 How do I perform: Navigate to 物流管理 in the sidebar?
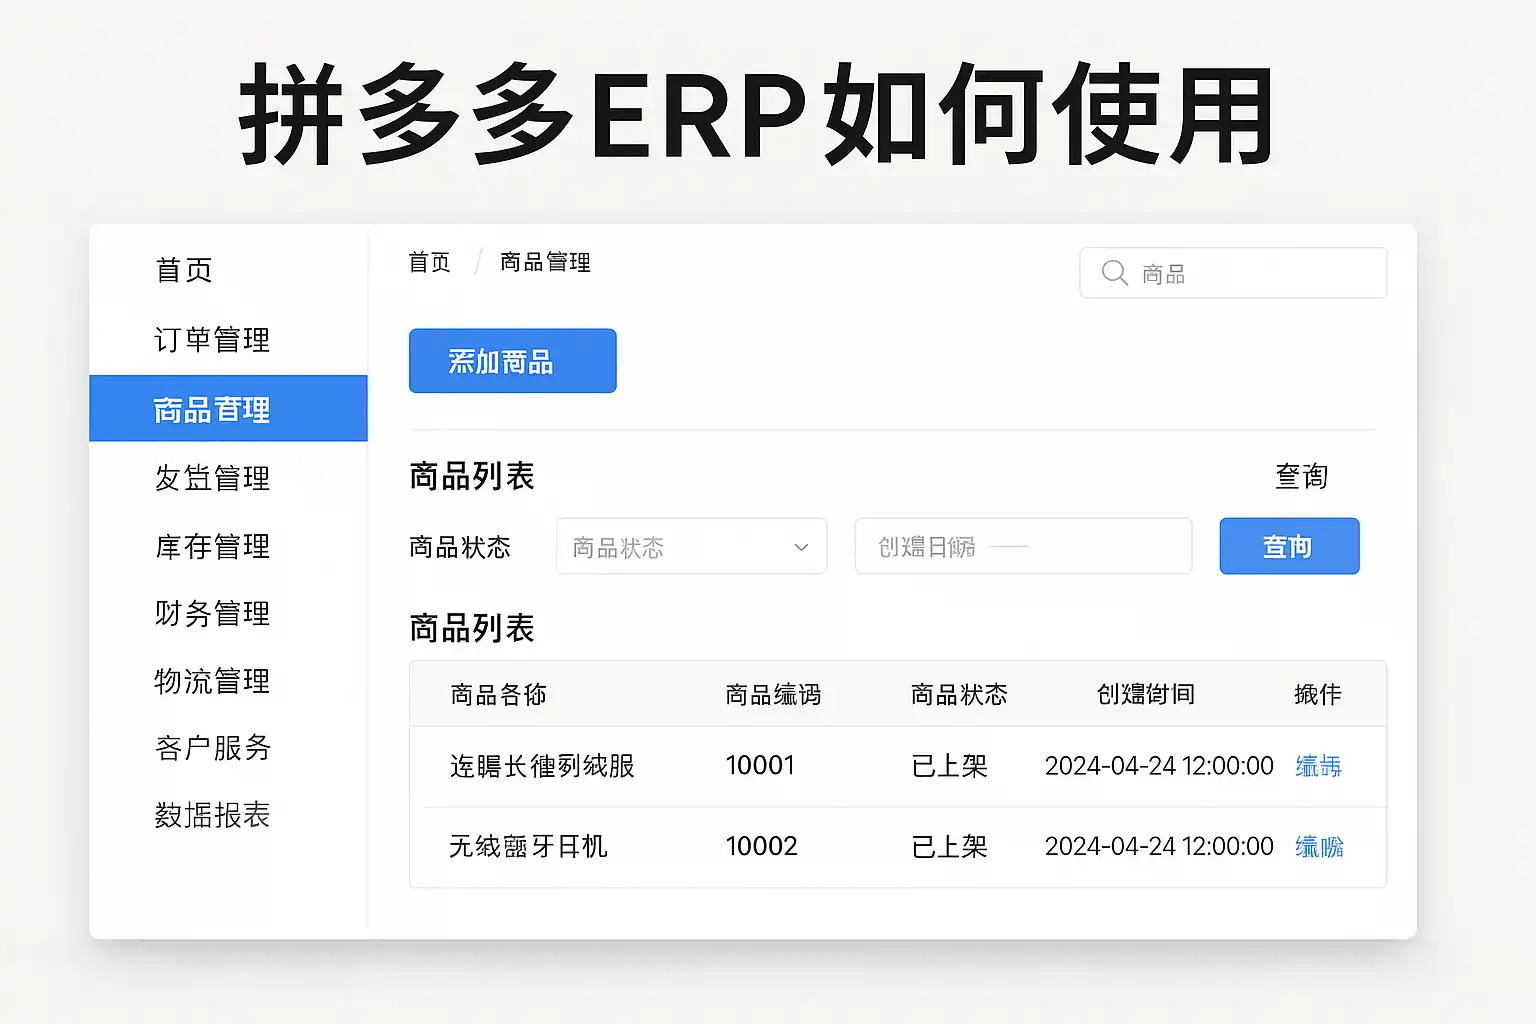(212, 681)
